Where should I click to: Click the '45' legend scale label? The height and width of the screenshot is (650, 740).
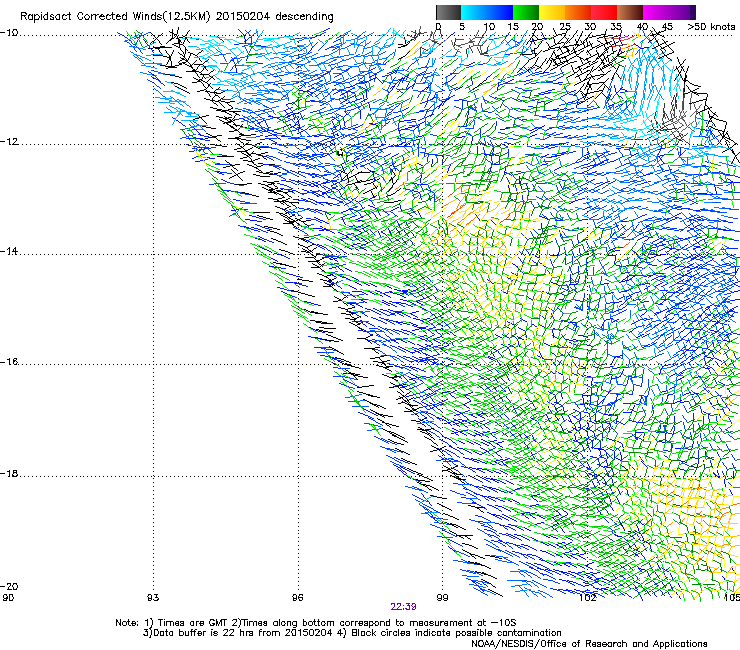667,27
